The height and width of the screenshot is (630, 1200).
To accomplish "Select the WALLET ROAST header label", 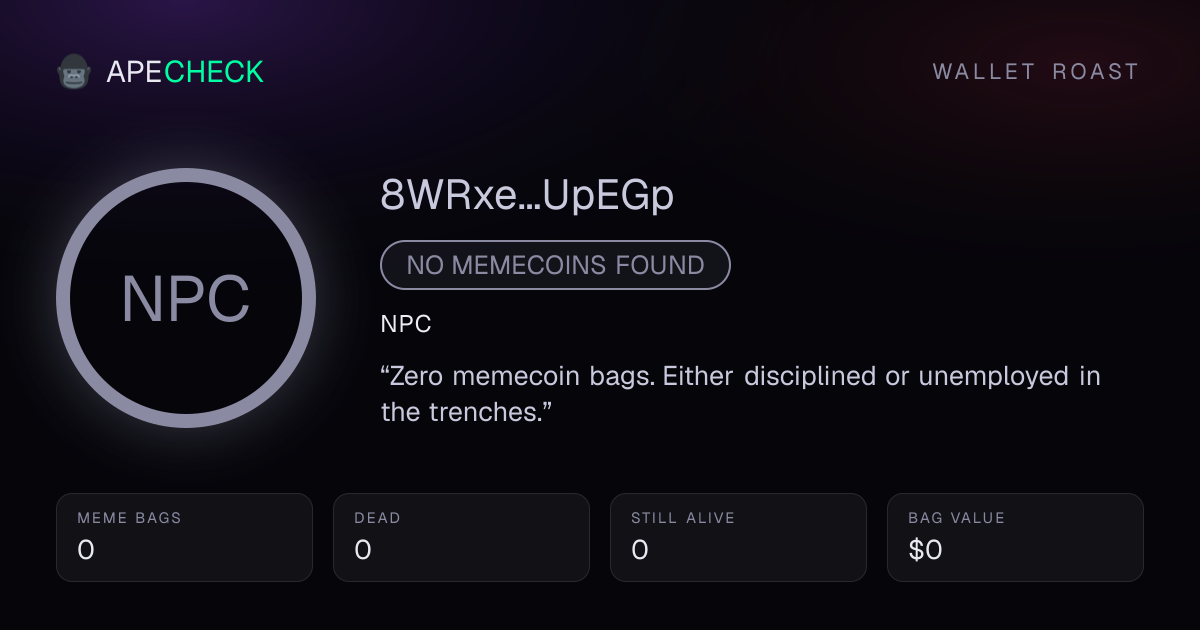I will pyautogui.click(x=1036, y=72).
